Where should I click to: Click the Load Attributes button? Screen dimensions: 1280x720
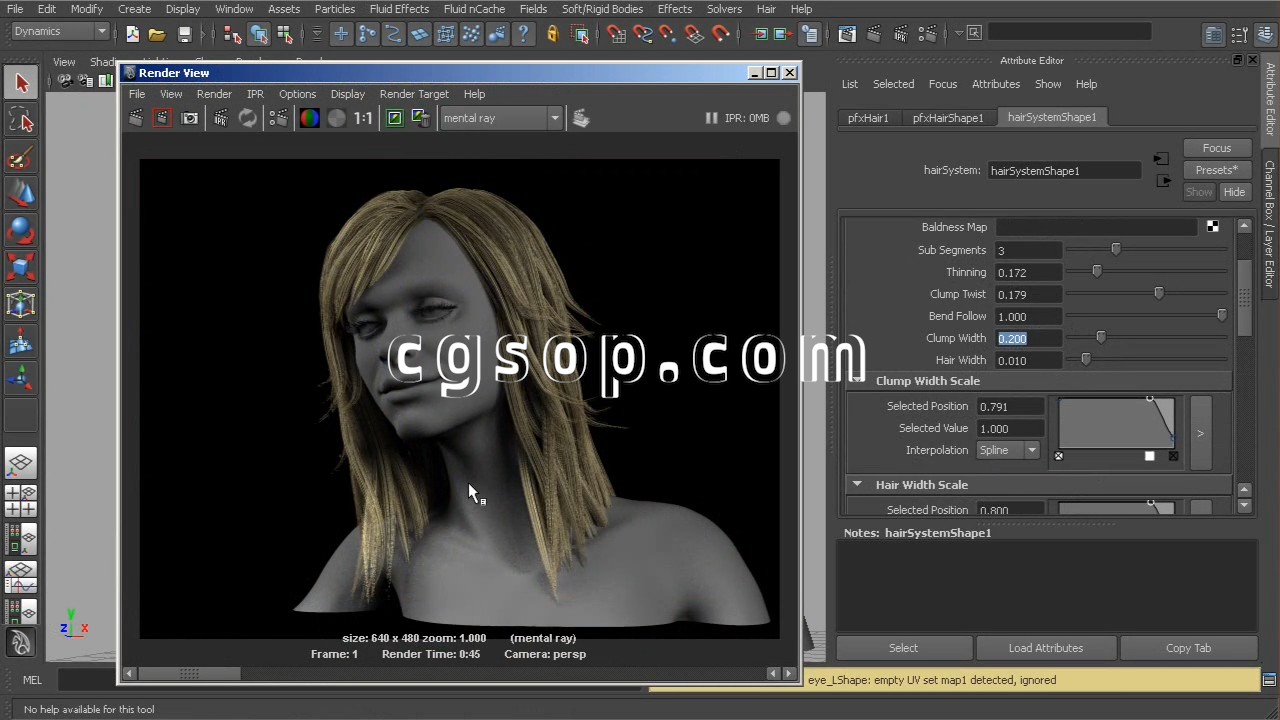(1045, 648)
